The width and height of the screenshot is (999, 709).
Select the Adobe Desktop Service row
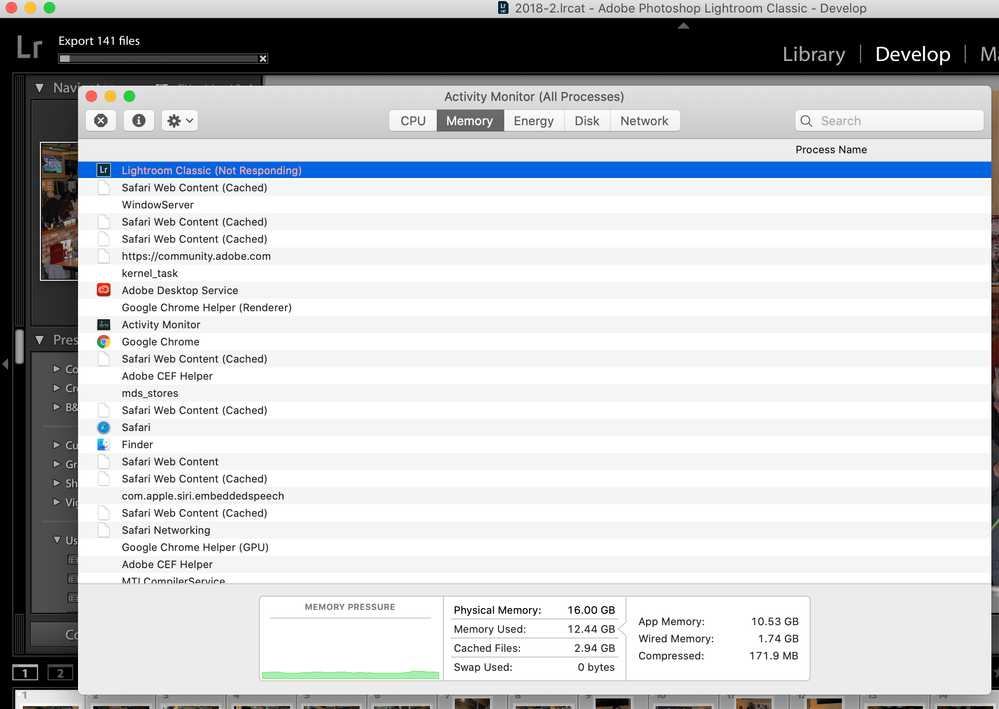[x=535, y=290]
